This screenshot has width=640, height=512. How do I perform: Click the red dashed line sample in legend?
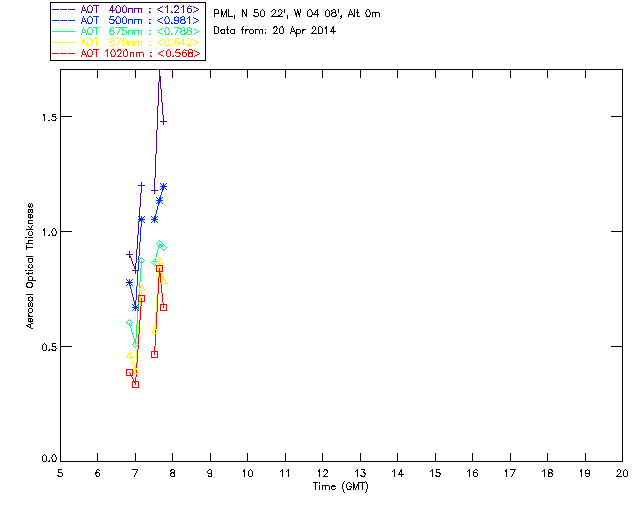click(64, 53)
